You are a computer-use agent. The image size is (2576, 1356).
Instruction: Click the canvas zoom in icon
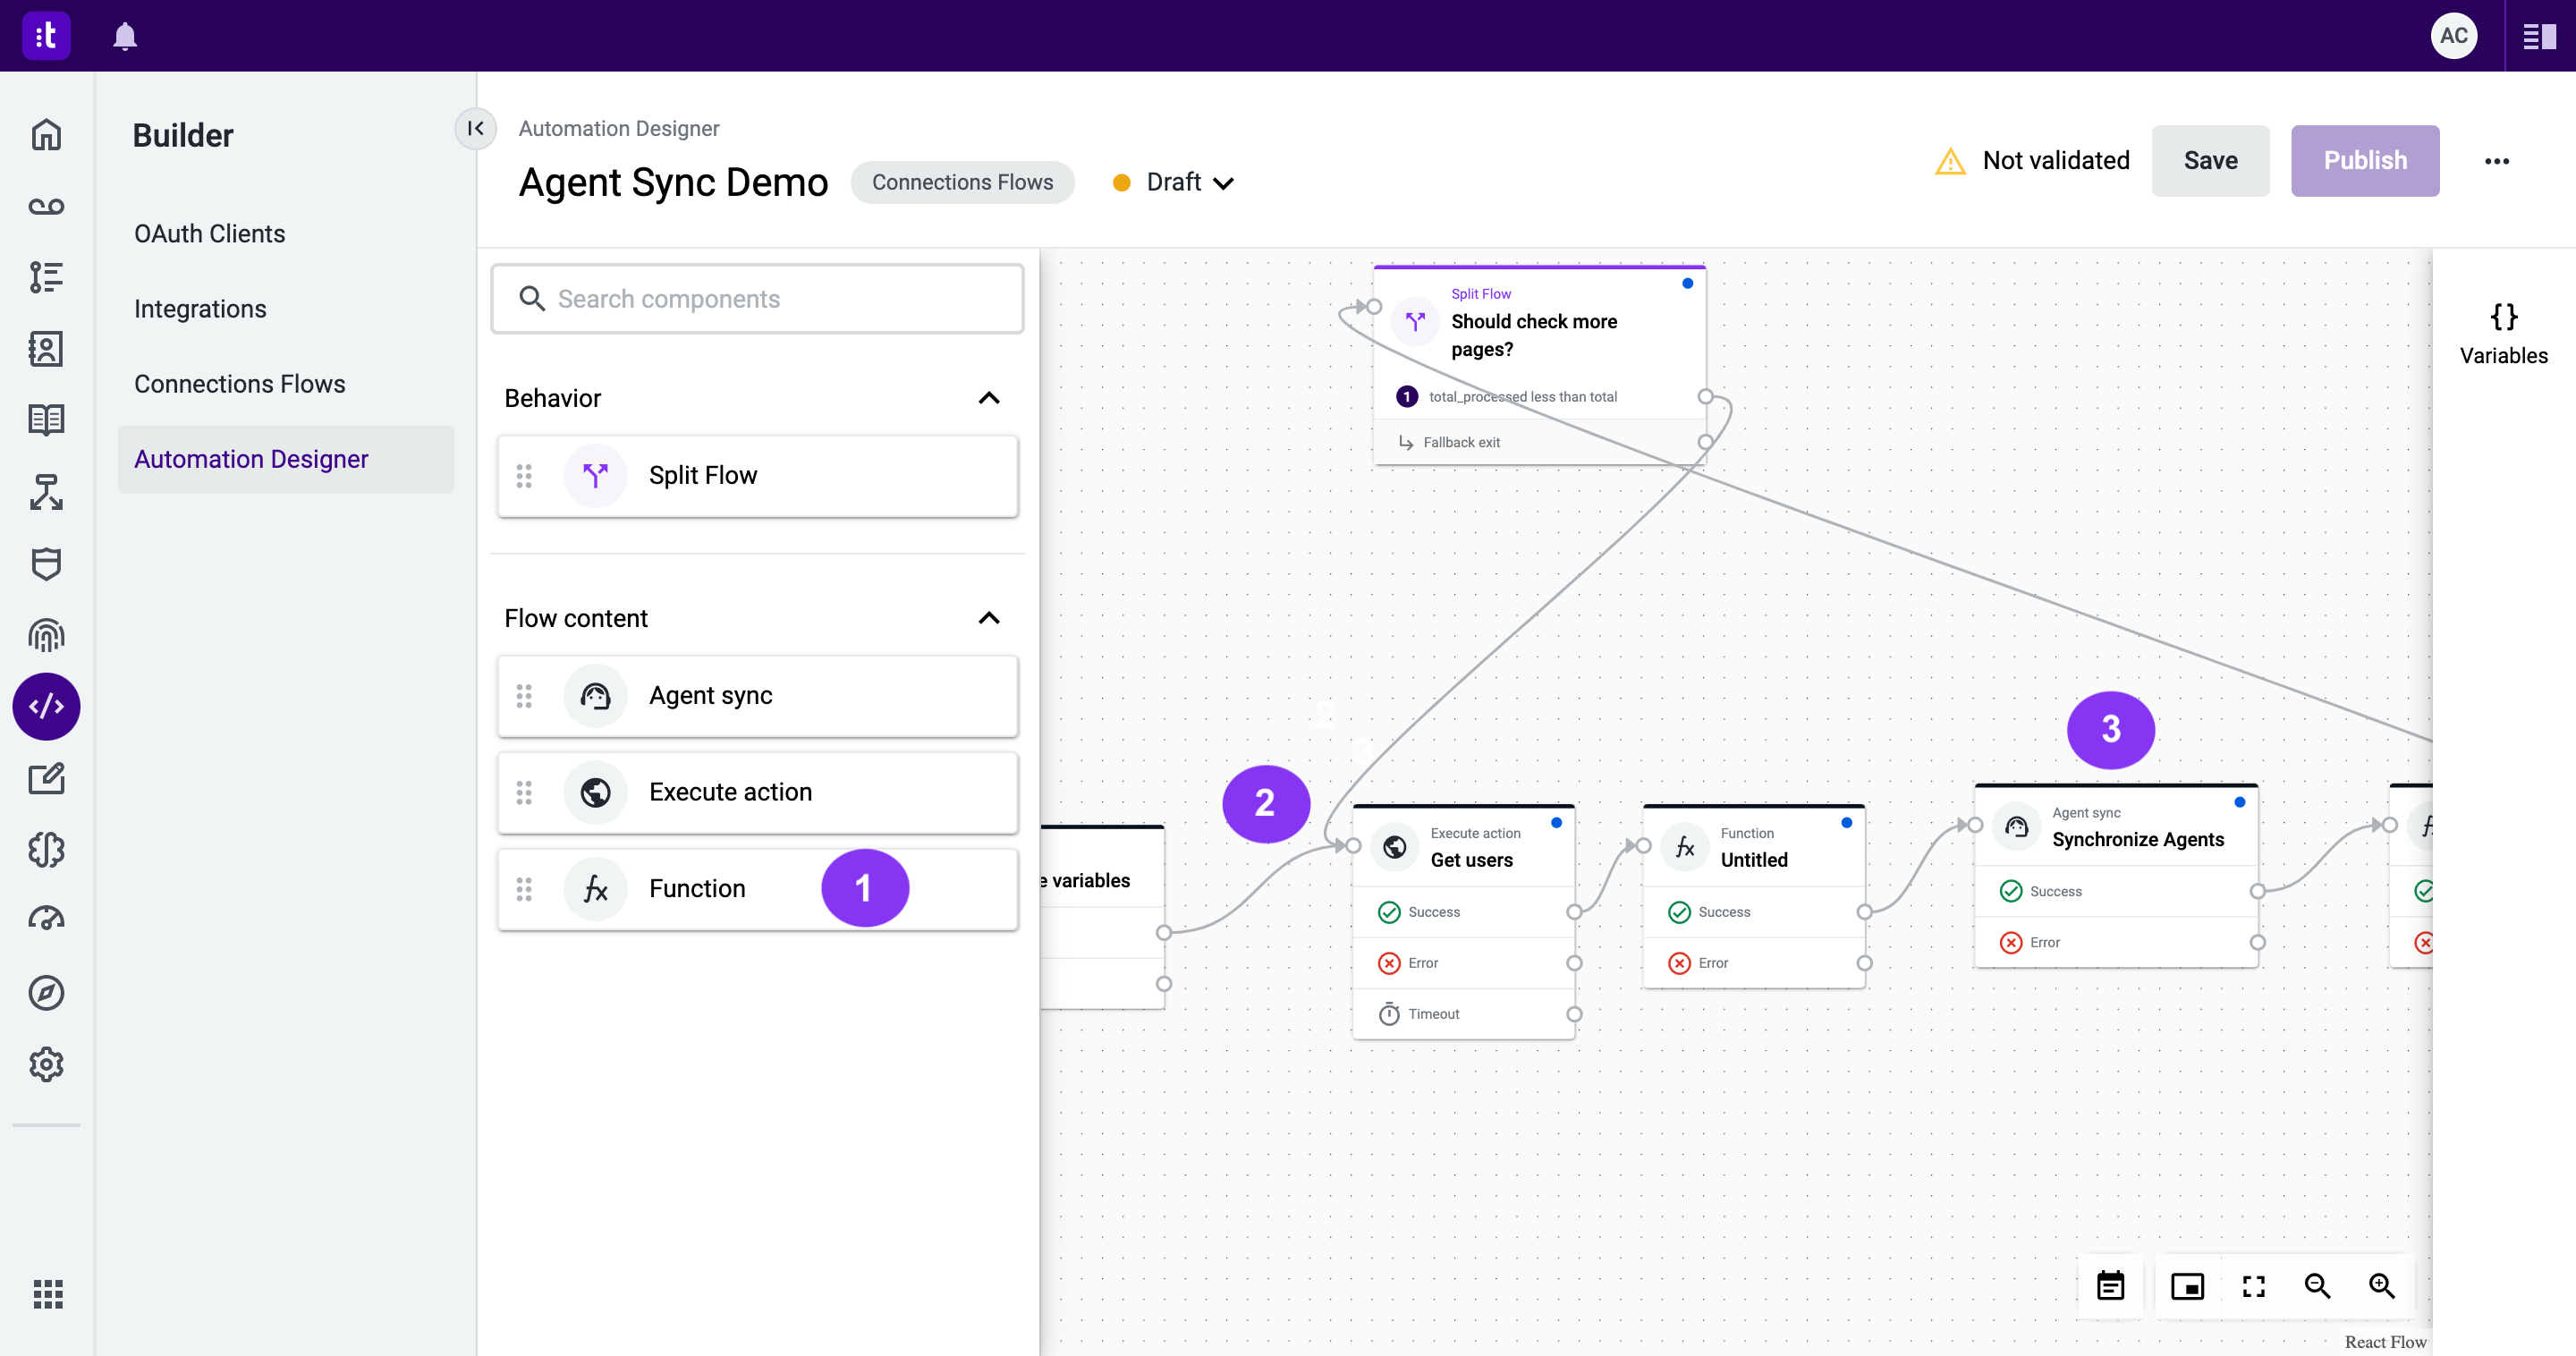2381,1286
